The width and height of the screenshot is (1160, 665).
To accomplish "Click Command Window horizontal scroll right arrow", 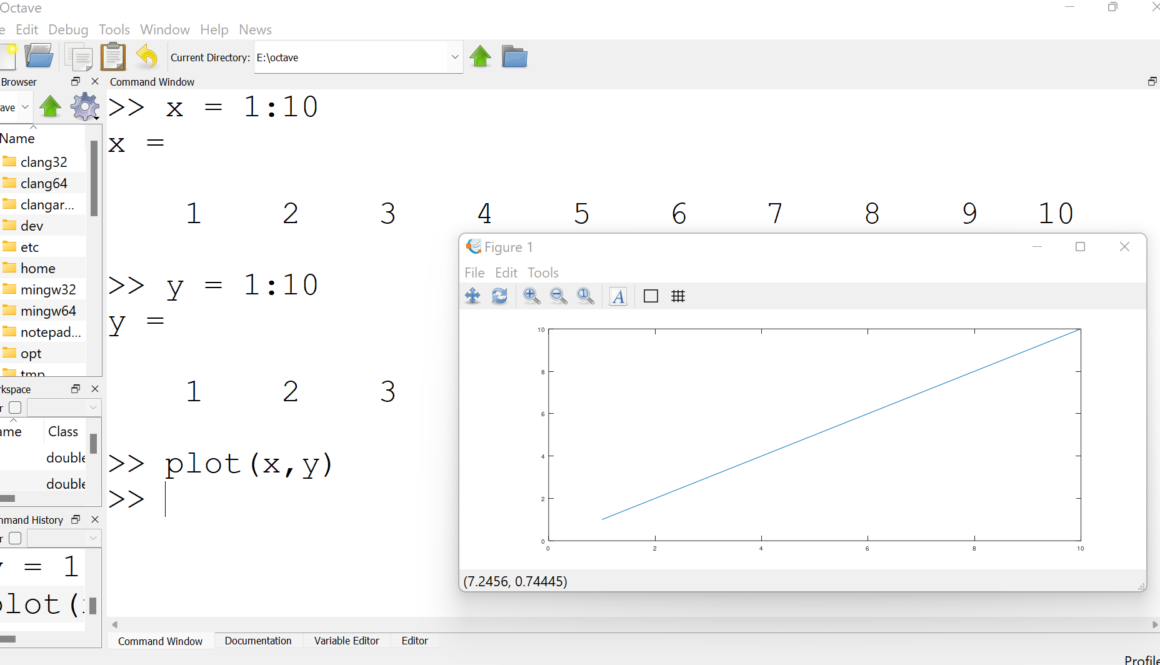I will (x=1154, y=625).
